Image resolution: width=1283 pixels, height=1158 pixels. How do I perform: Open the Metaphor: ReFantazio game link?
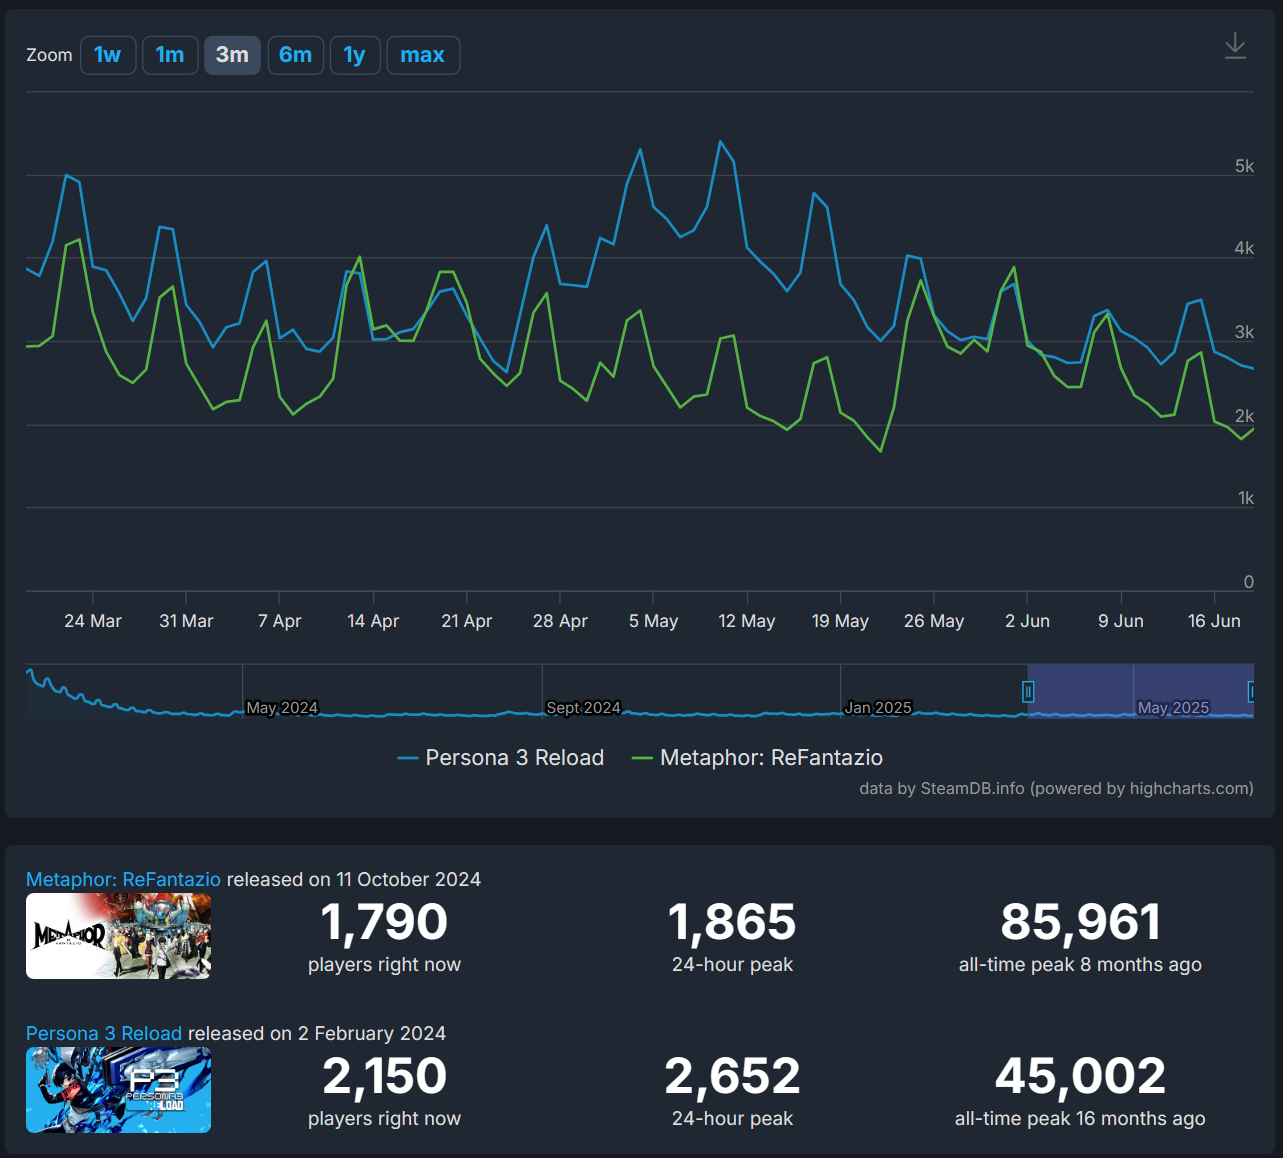tap(123, 879)
